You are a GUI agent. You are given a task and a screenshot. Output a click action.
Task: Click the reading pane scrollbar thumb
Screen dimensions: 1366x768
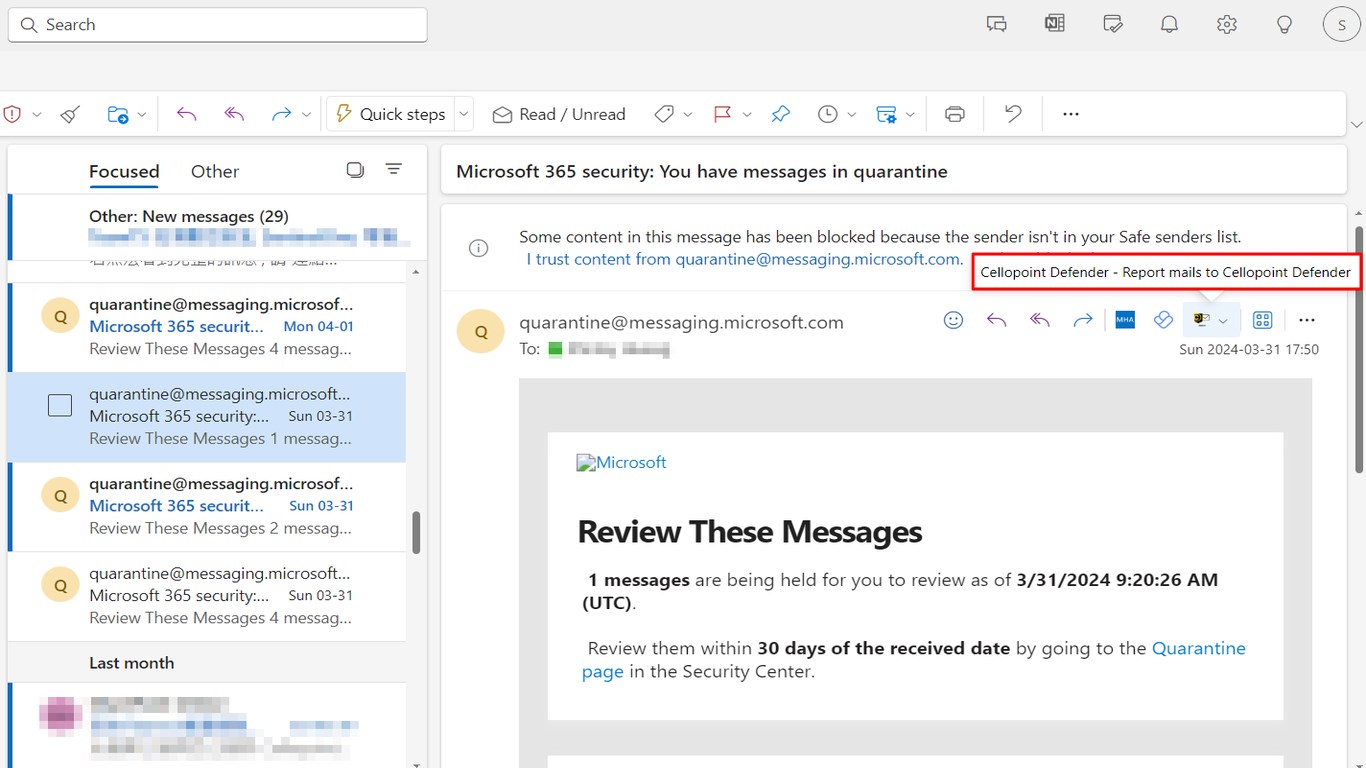pyautogui.click(x=1359, y=350)
